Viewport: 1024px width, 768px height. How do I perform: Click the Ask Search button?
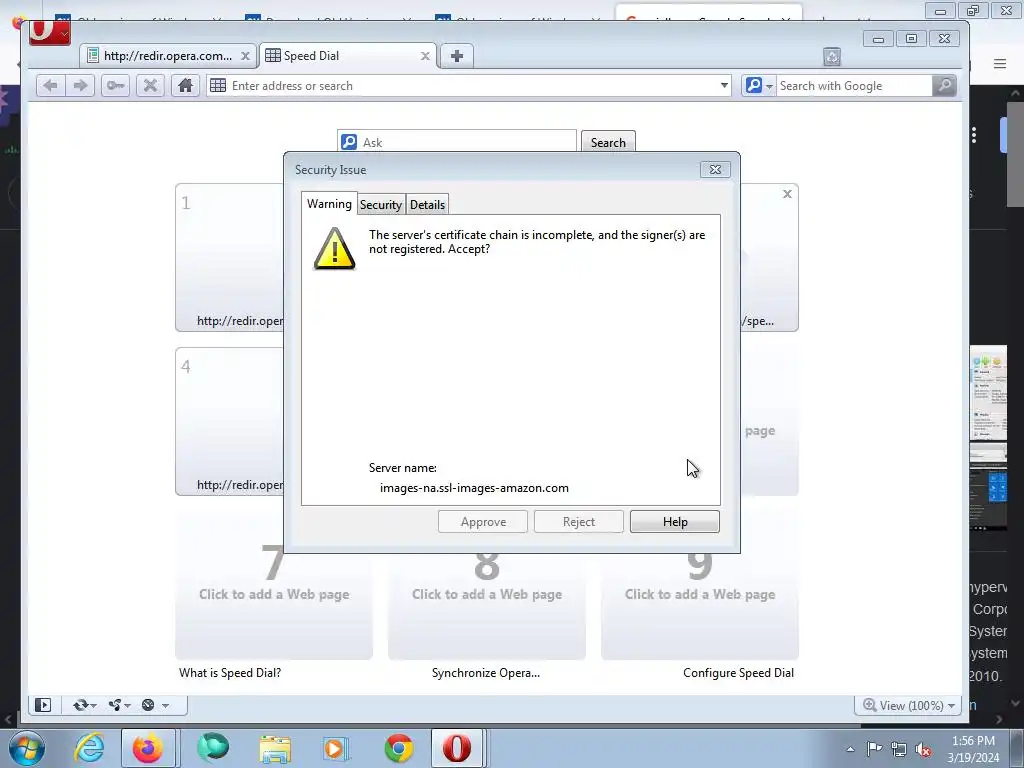[608, 142]
